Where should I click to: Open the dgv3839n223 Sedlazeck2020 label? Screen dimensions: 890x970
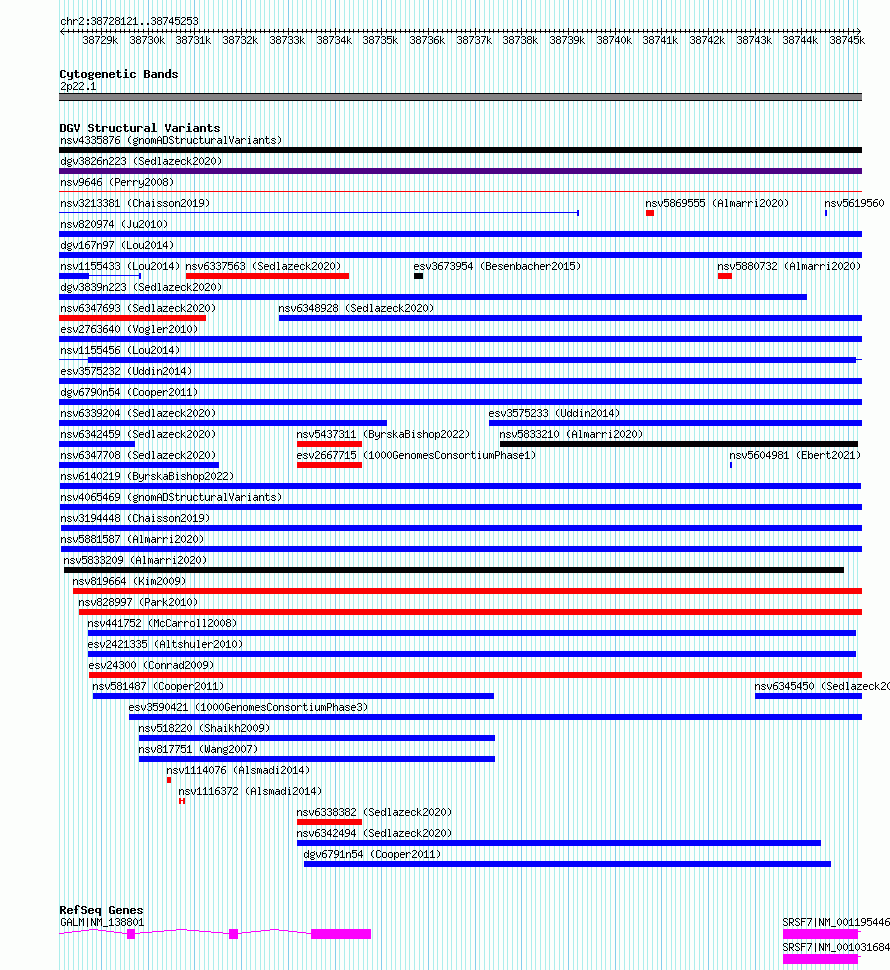(141, 288)
